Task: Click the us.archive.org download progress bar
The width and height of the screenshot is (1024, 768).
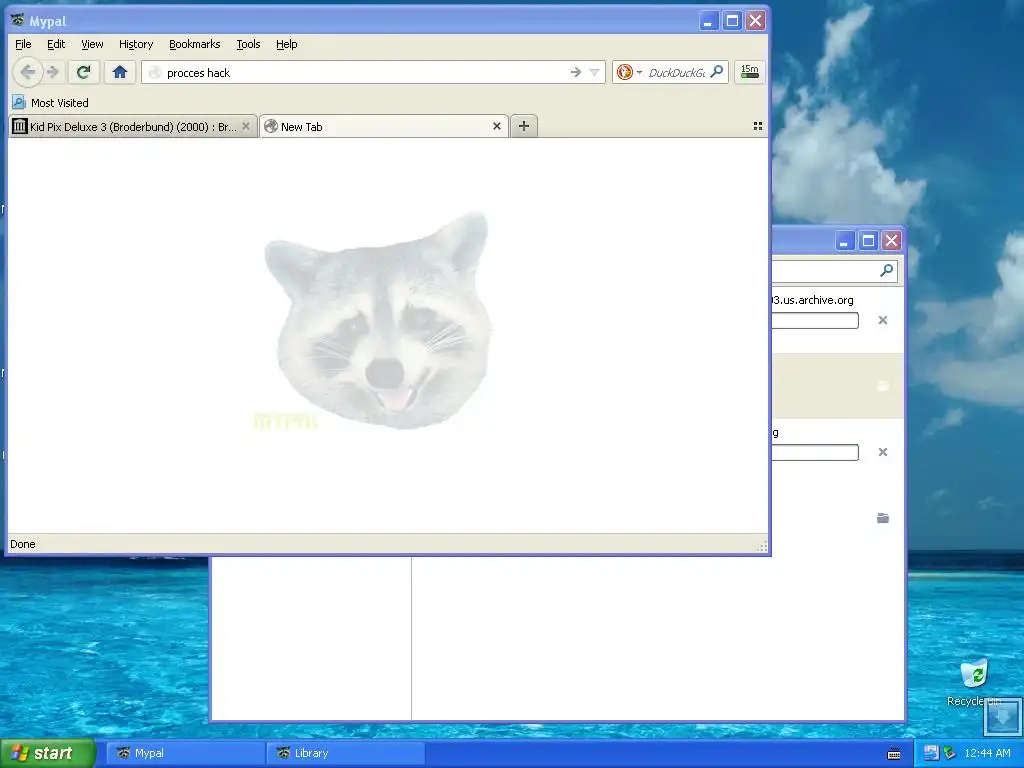Action: 815,320
